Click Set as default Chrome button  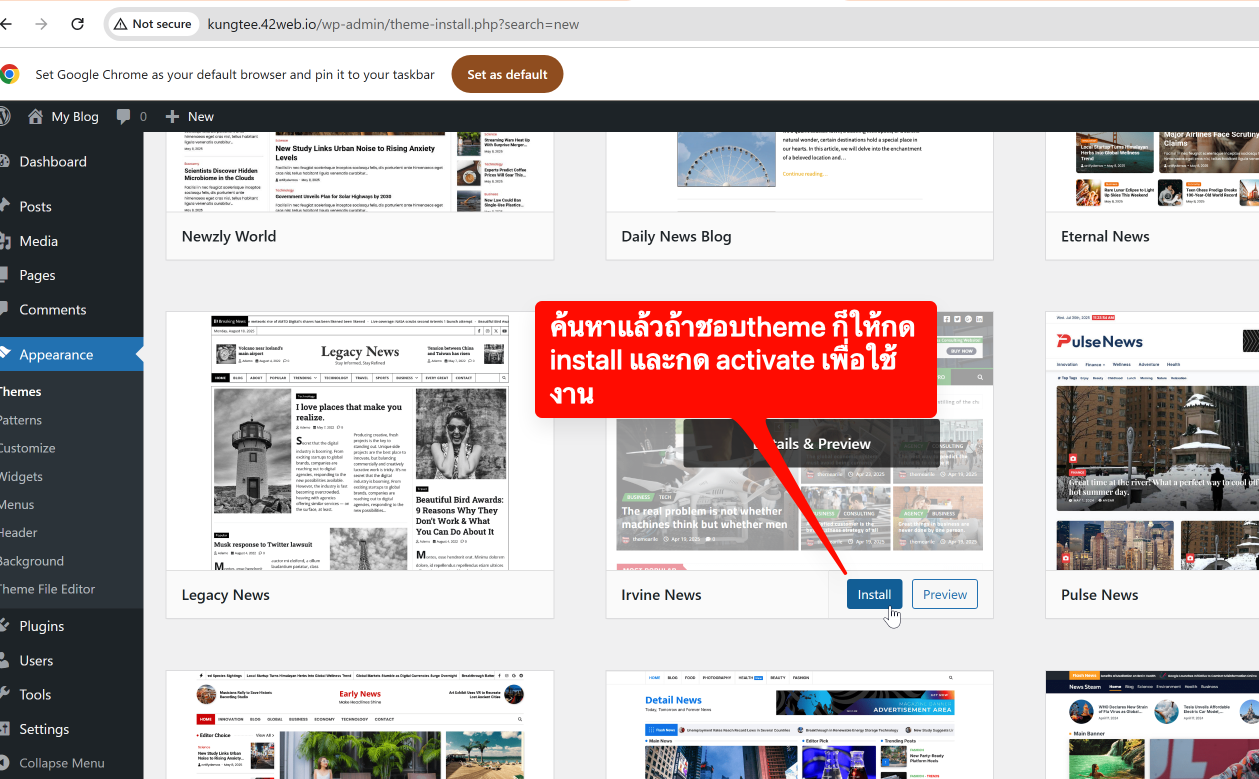(507, 74)
